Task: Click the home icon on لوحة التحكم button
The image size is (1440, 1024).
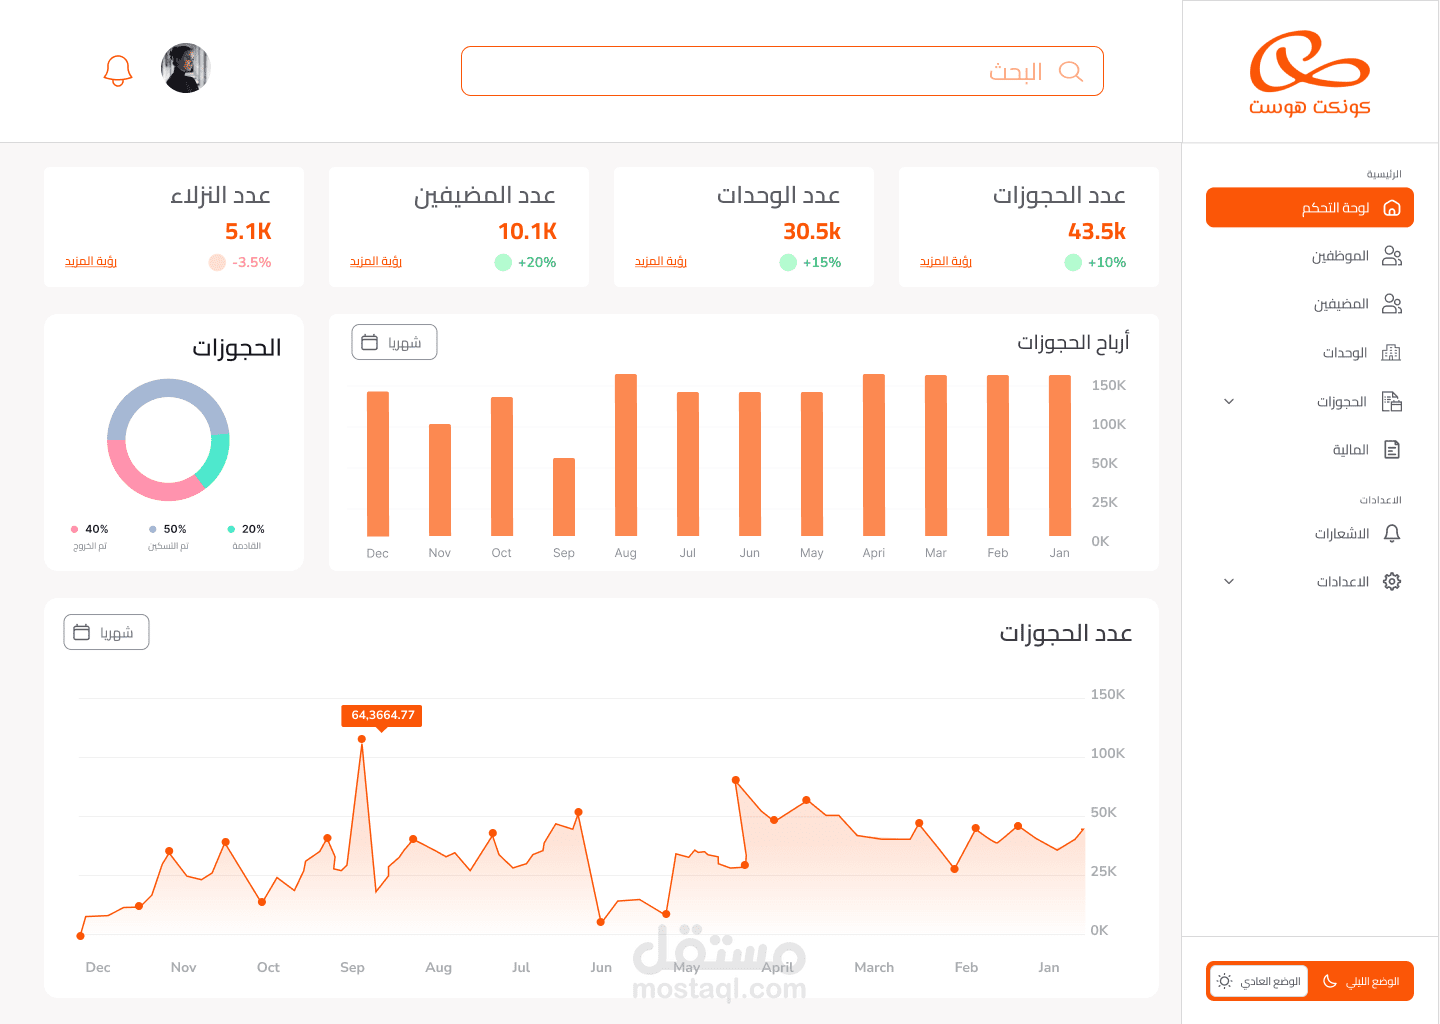Action: coord(1394,207)
